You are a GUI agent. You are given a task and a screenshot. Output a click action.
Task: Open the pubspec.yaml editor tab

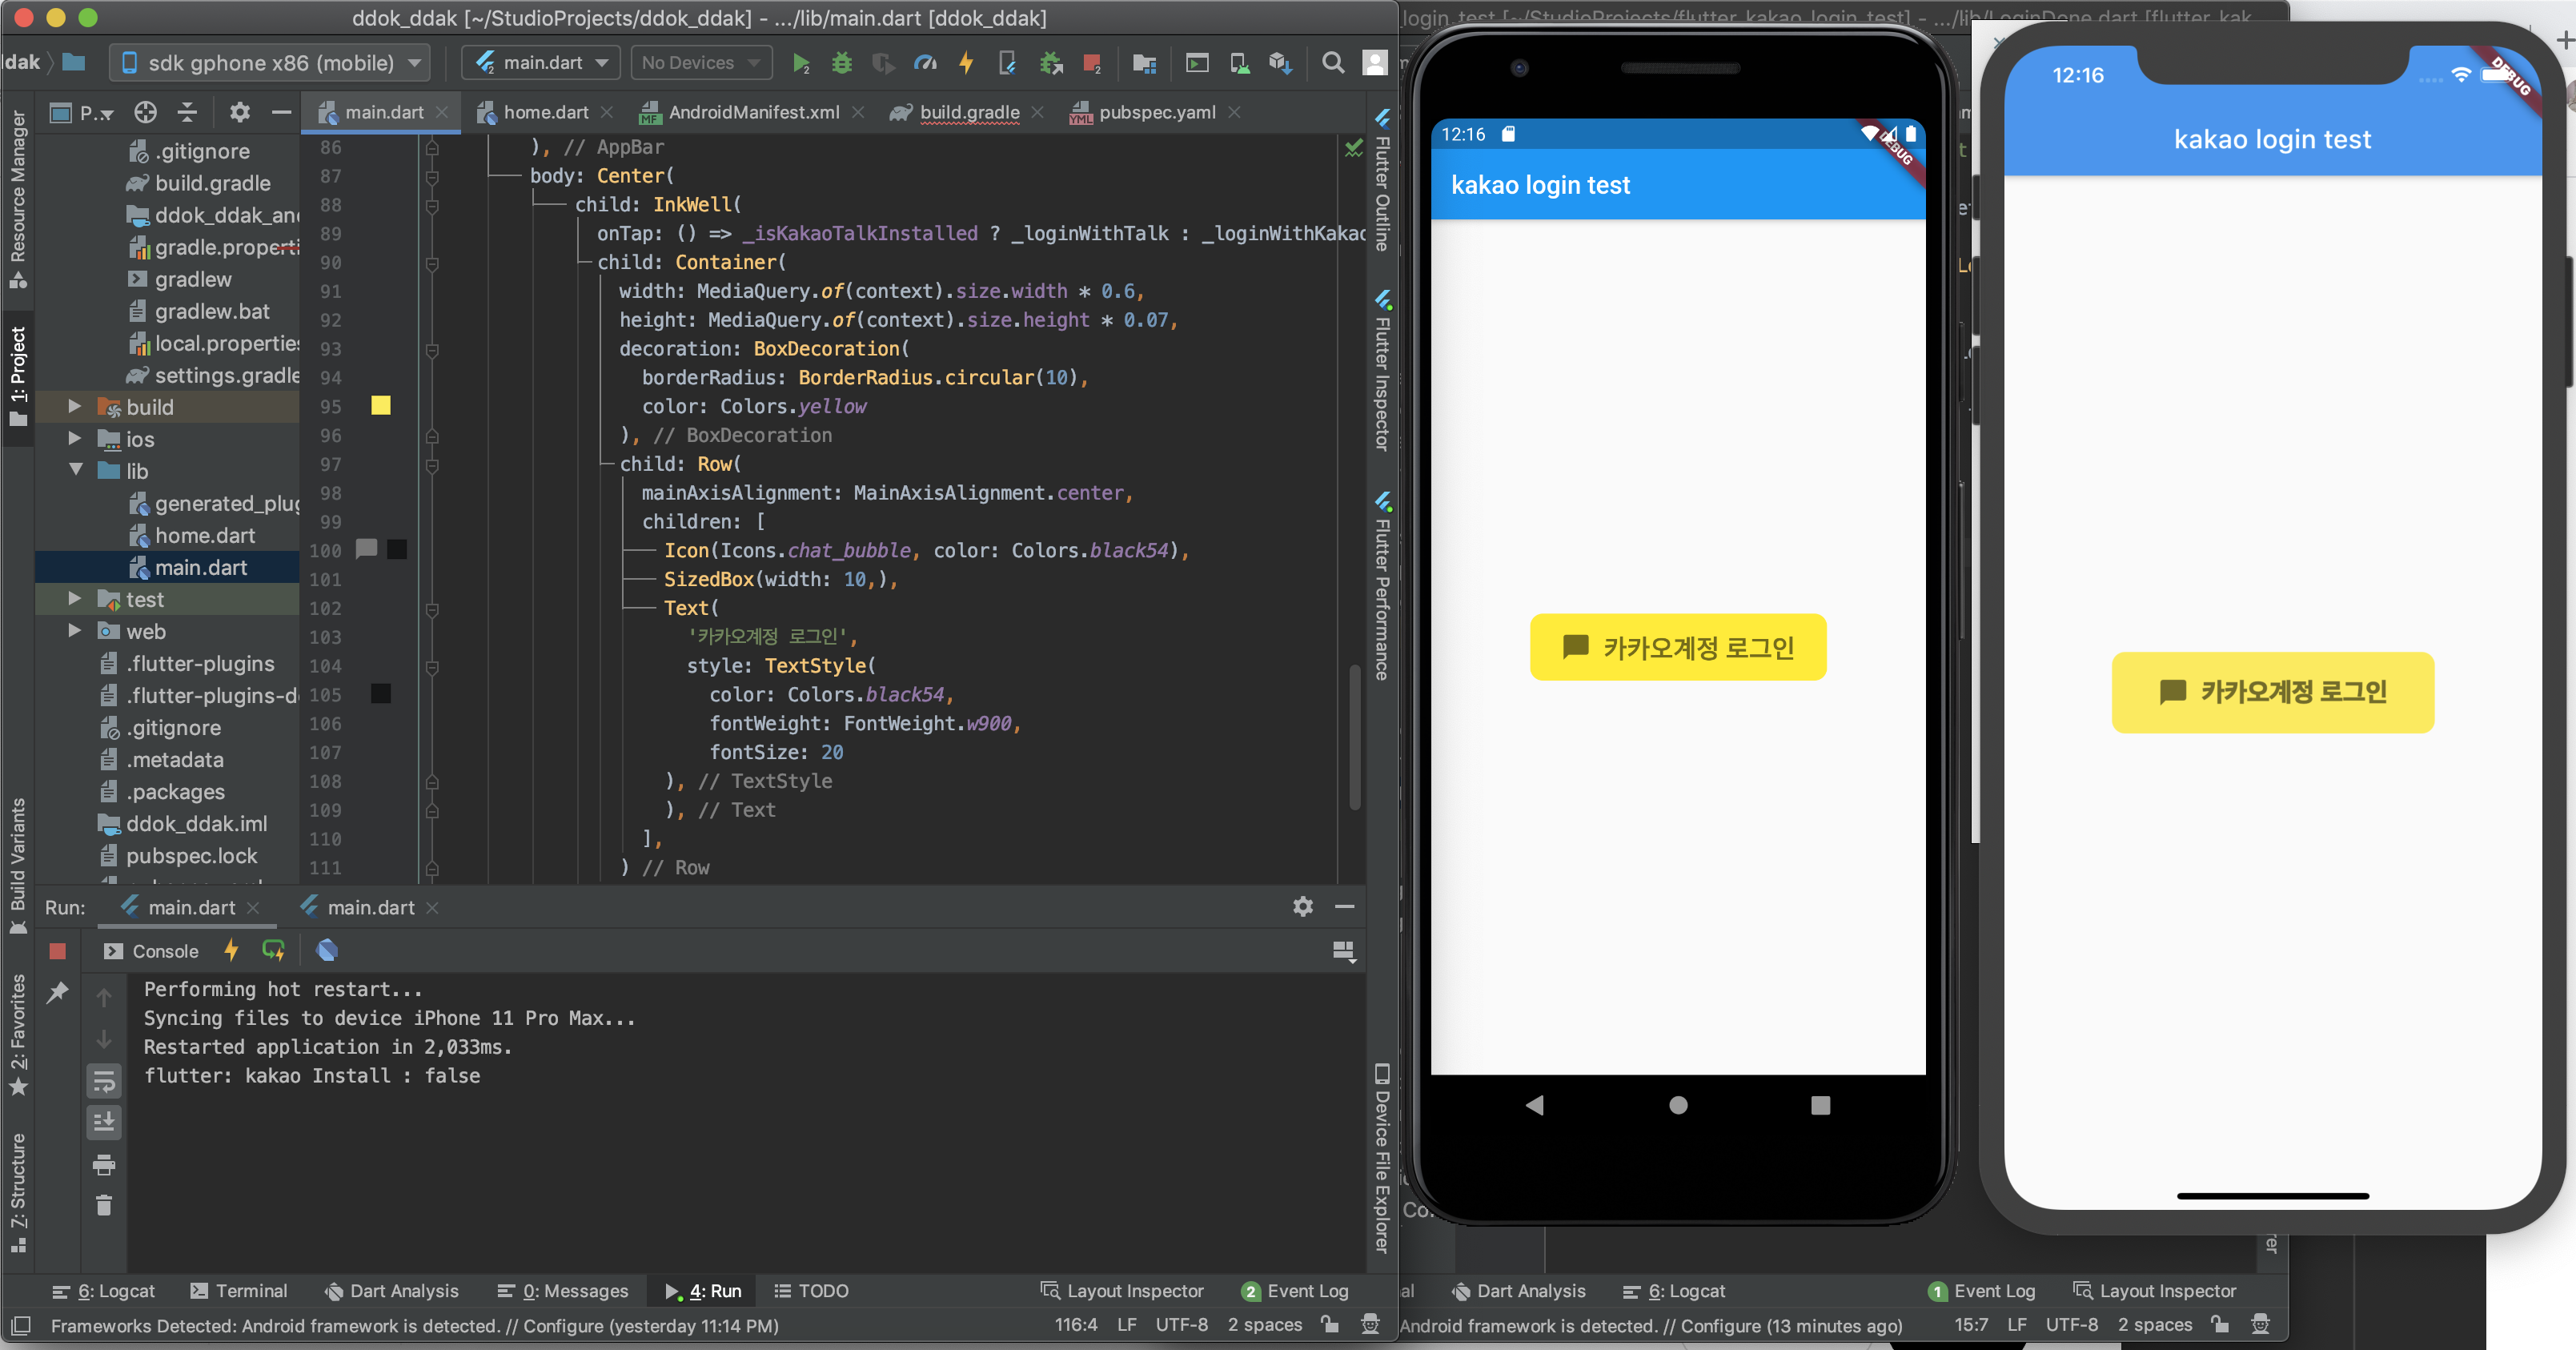point(1156,112)
